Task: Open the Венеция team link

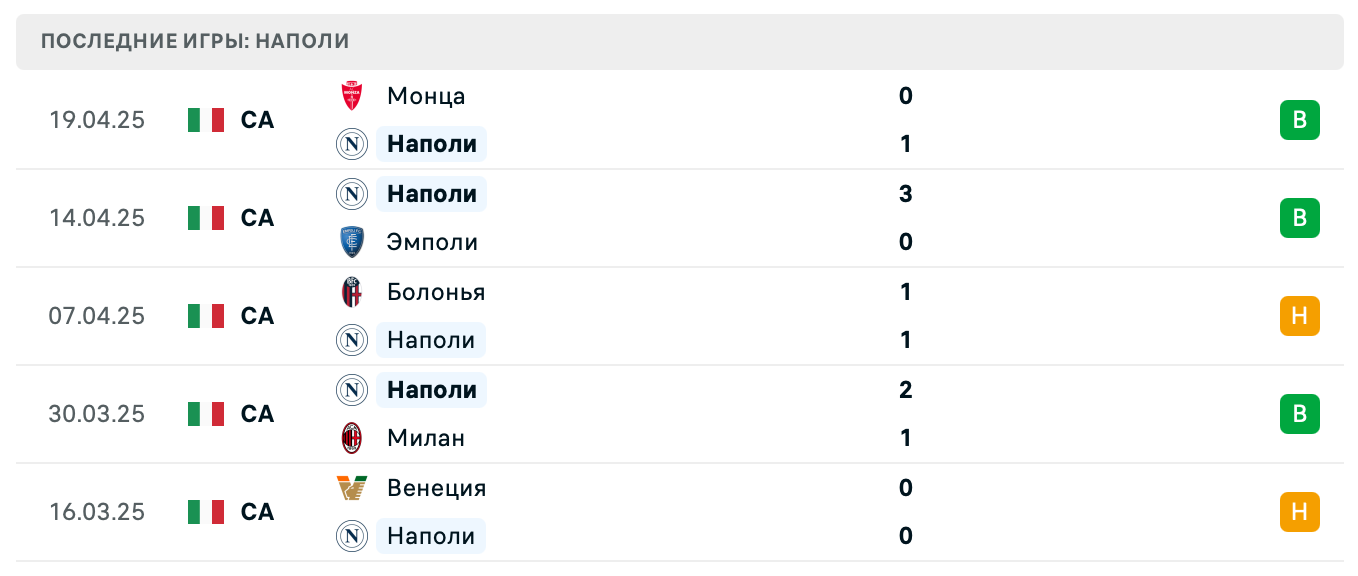Action: tap(436, 488)
